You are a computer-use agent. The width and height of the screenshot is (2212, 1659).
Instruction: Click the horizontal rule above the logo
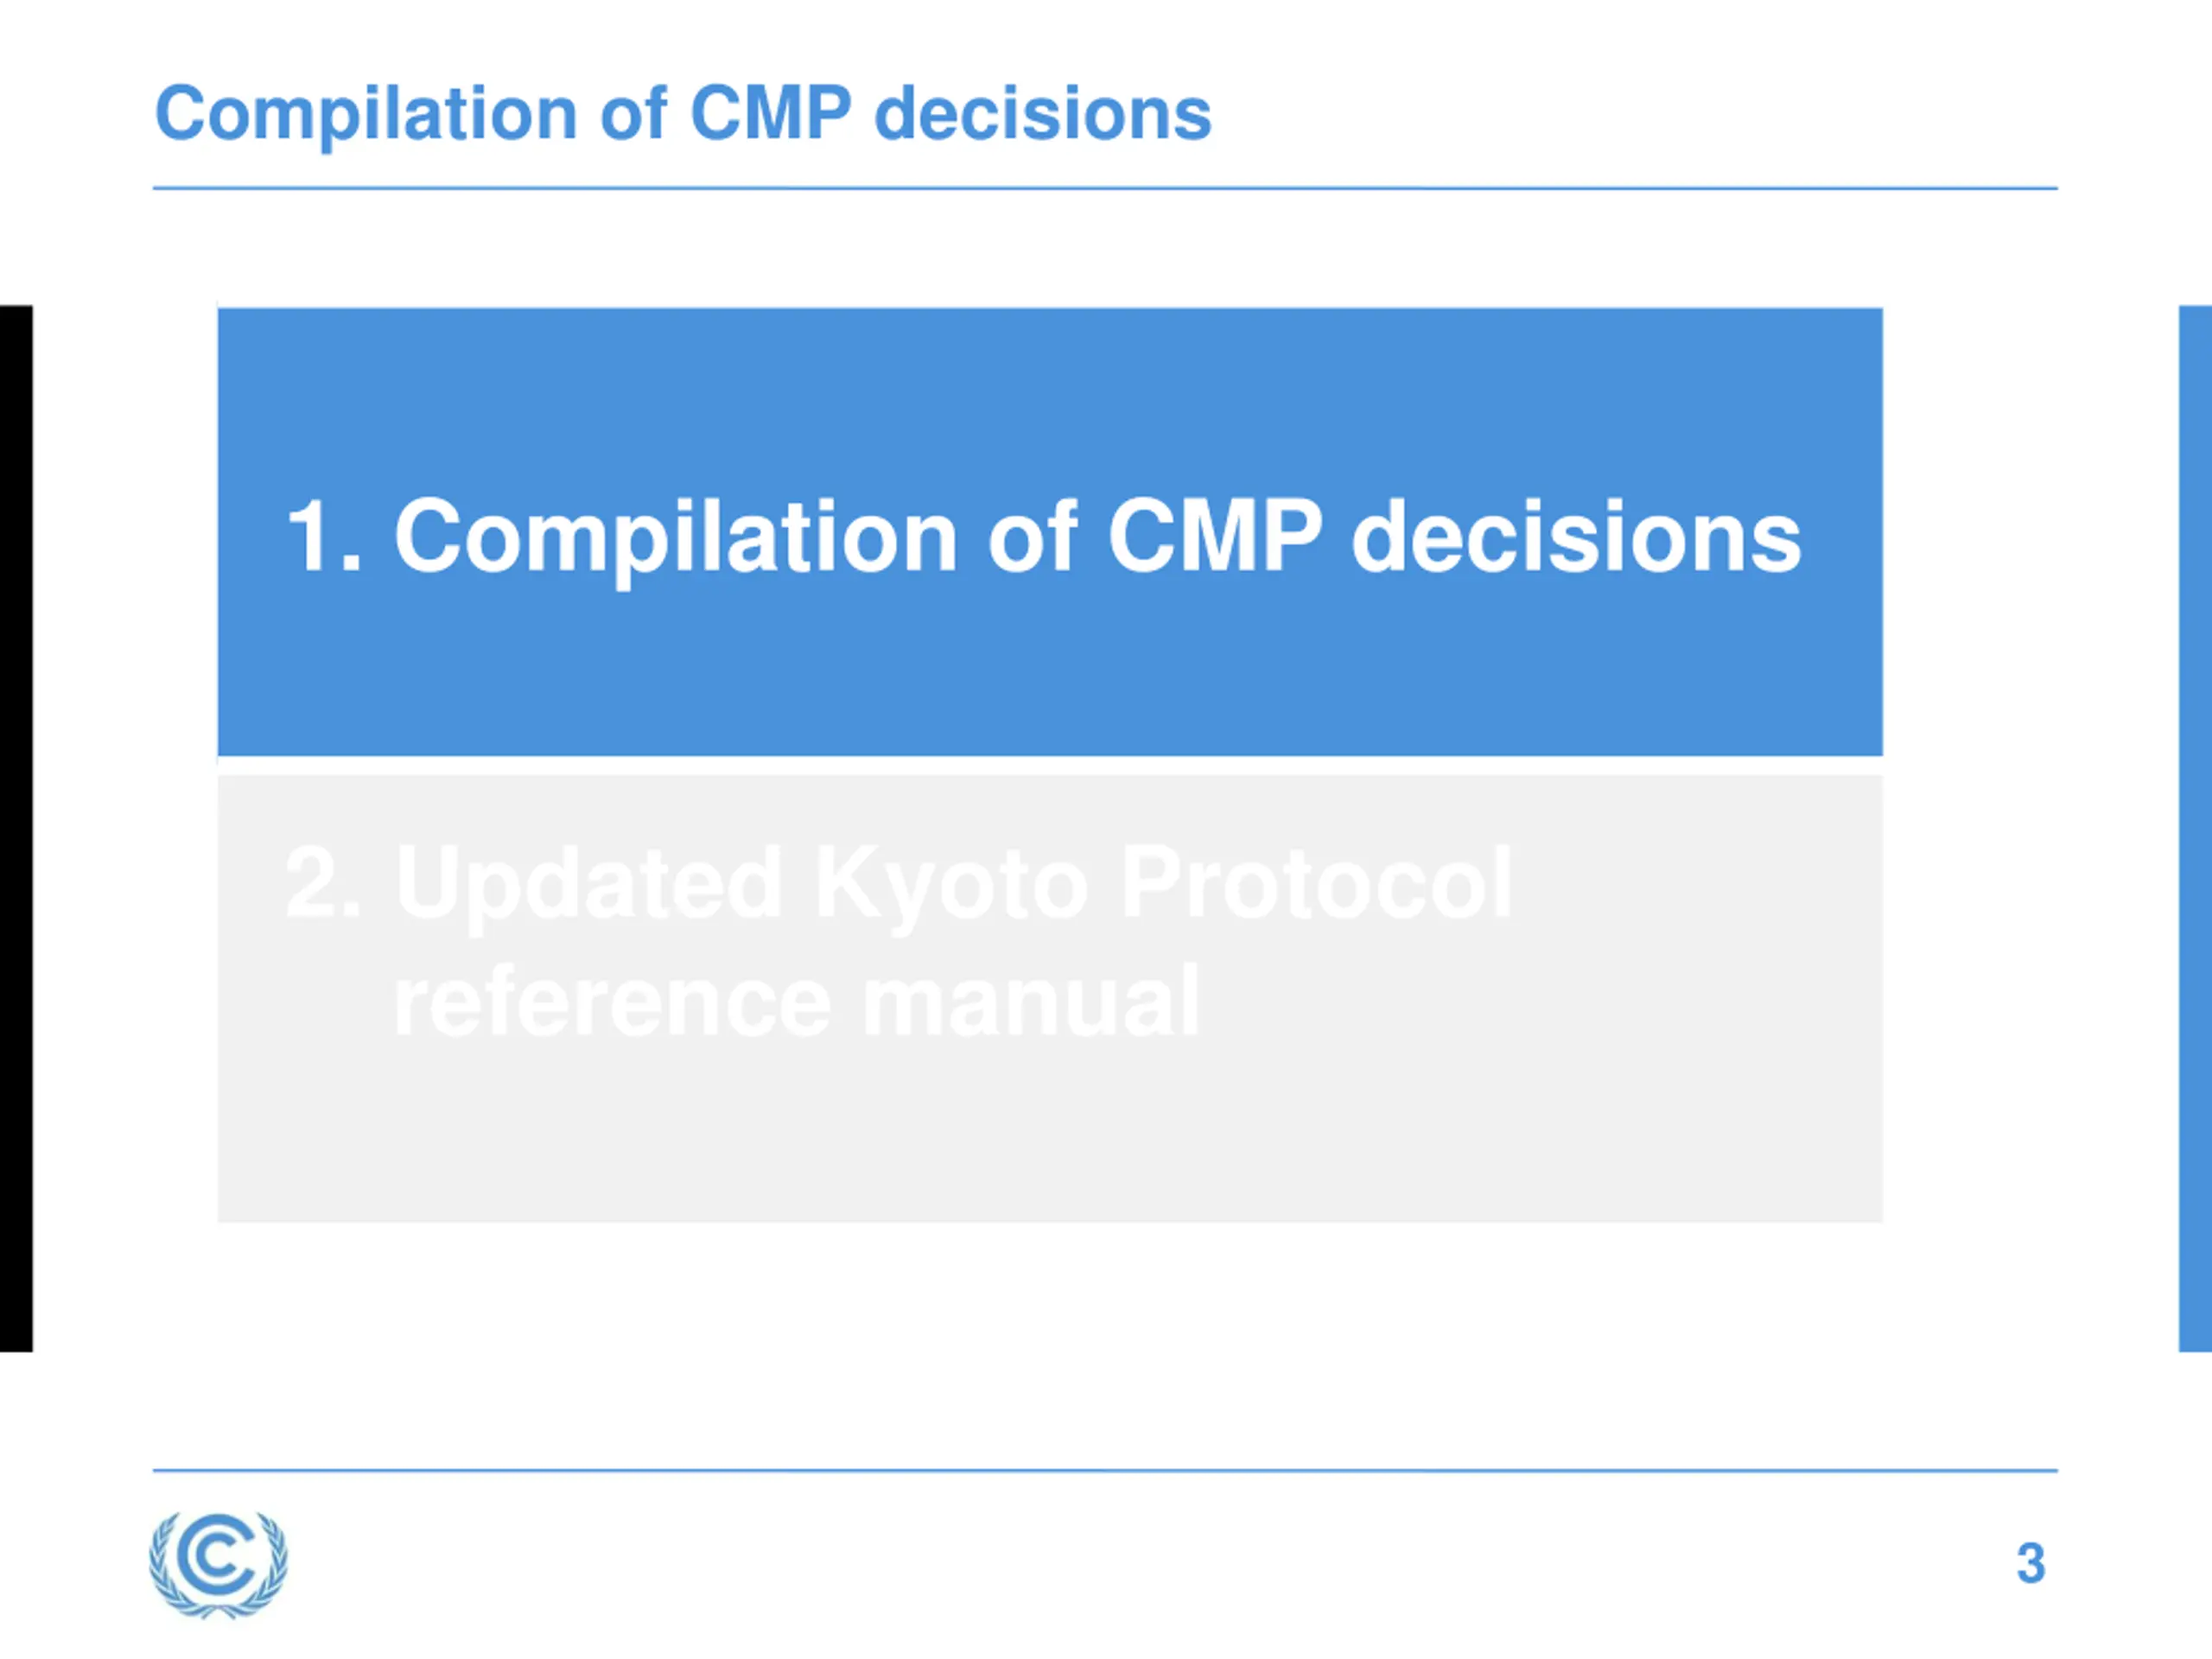(x=1105, y=1470)
